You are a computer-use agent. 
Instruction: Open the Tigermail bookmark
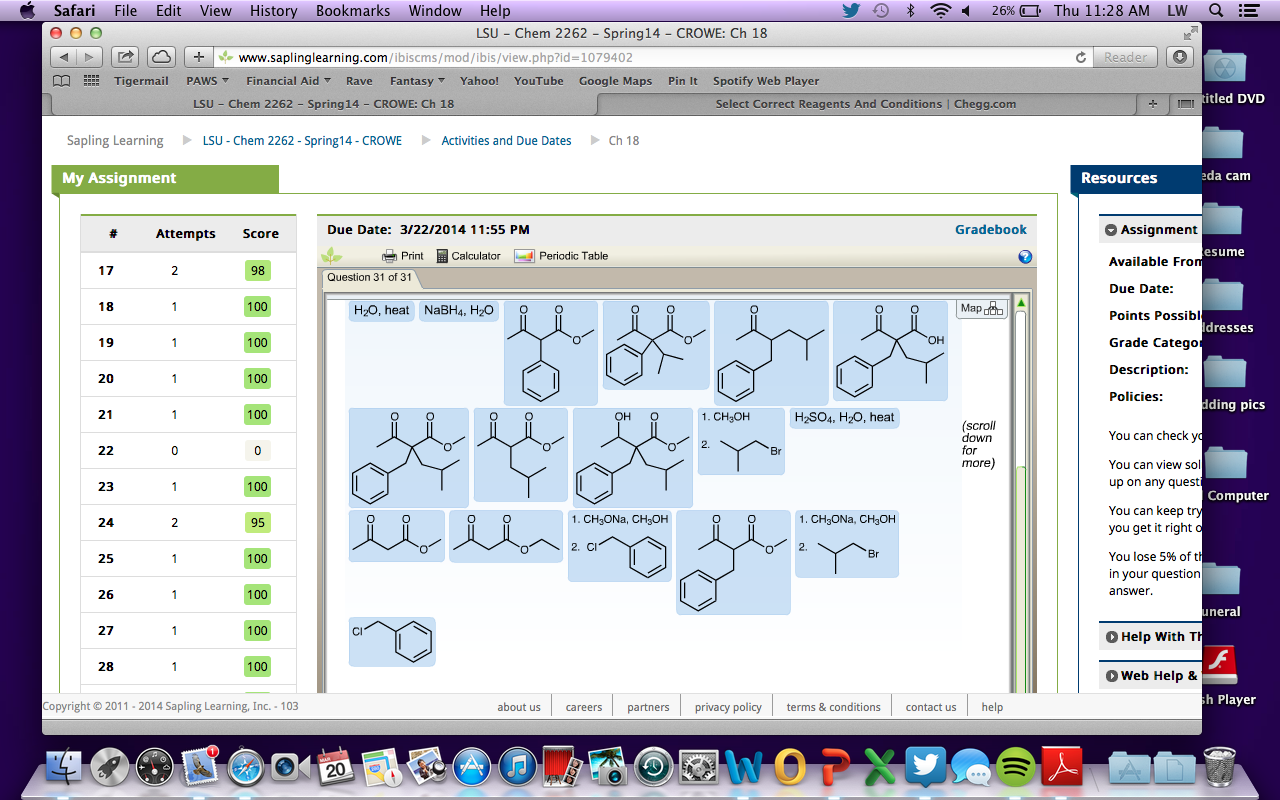(x=141, y=81)
